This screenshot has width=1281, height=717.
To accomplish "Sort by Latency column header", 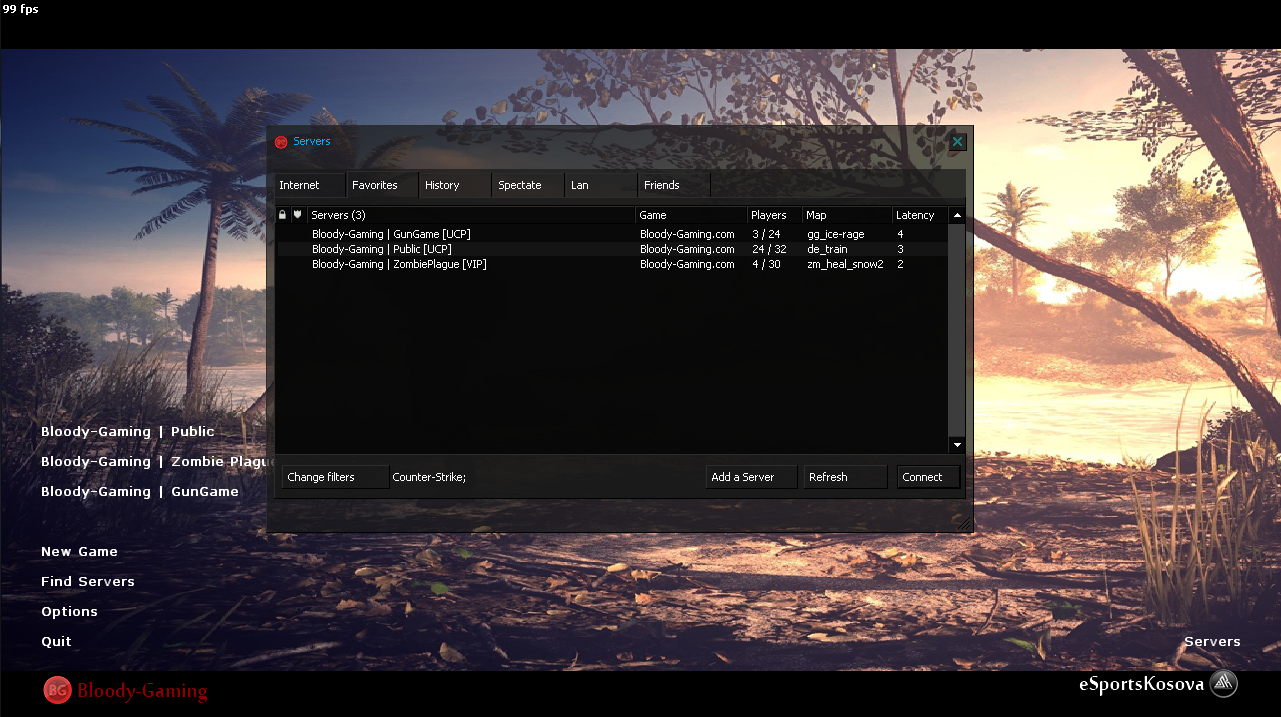I will click(920, 215).
